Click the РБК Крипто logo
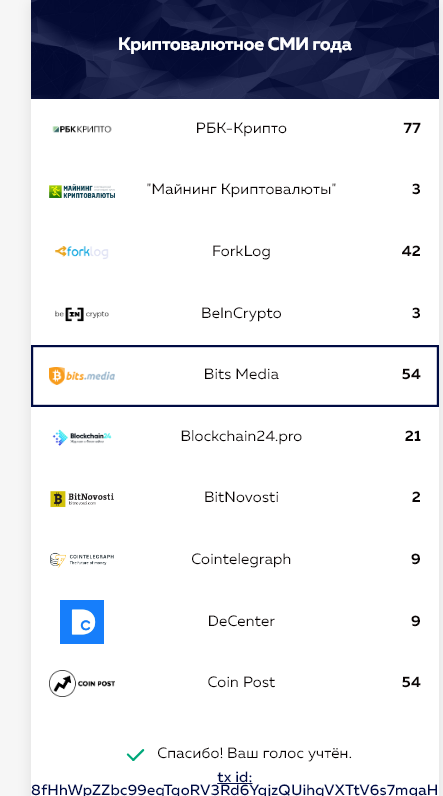This screenshot has height=796, width=443. click(x=82, y=129)
